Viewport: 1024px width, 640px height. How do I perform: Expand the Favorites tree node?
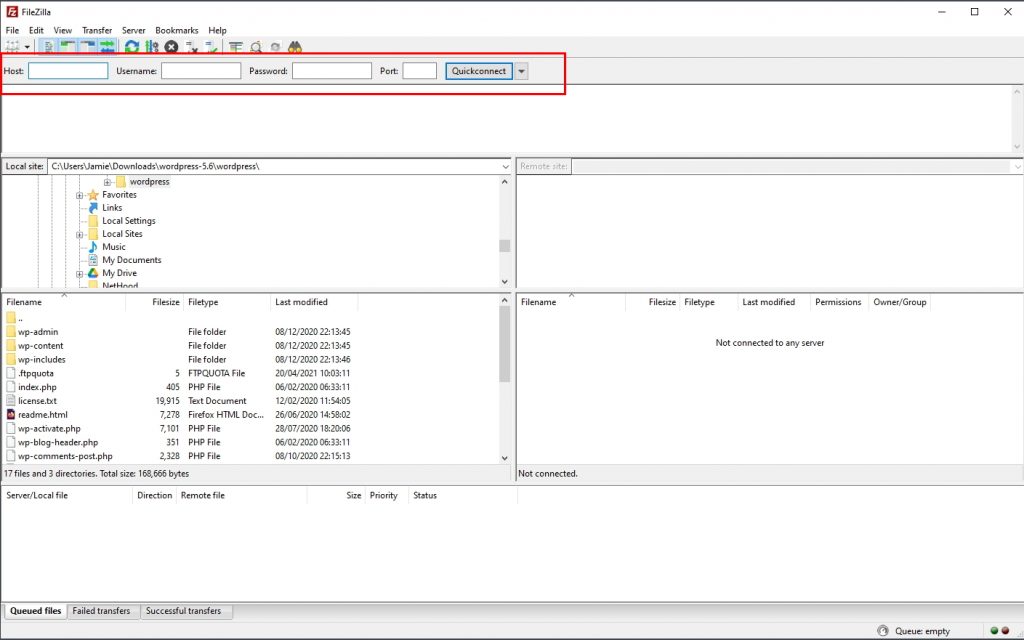point(80,195)
